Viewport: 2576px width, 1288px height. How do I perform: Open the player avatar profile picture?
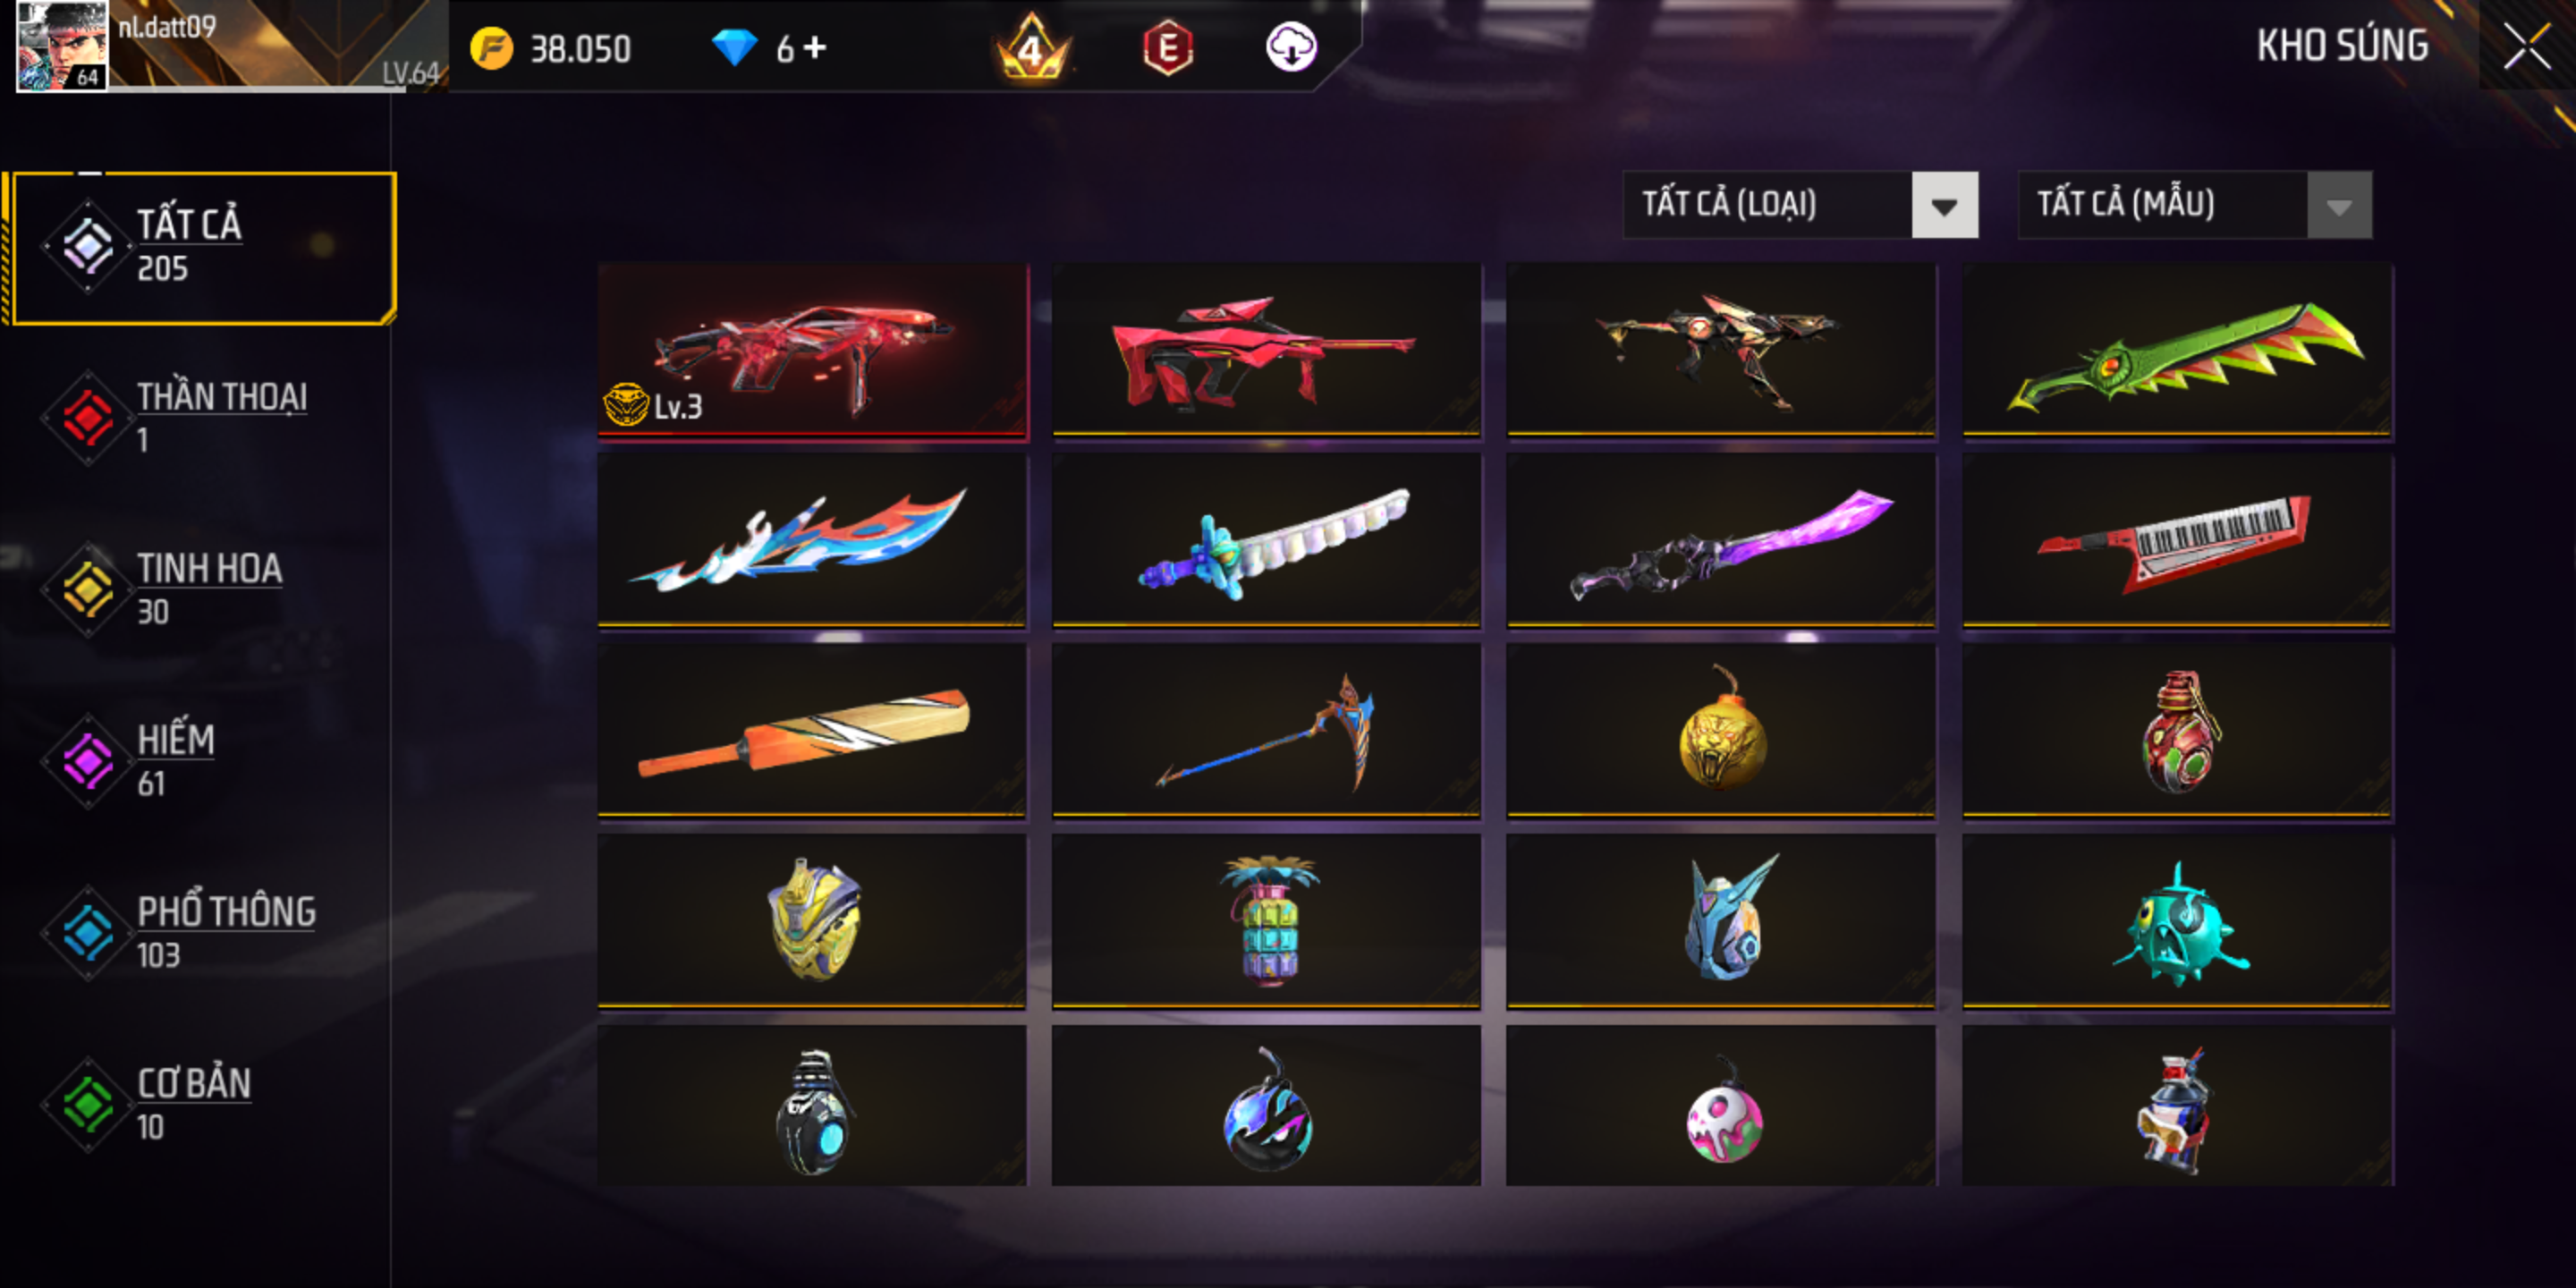[62, 46]
